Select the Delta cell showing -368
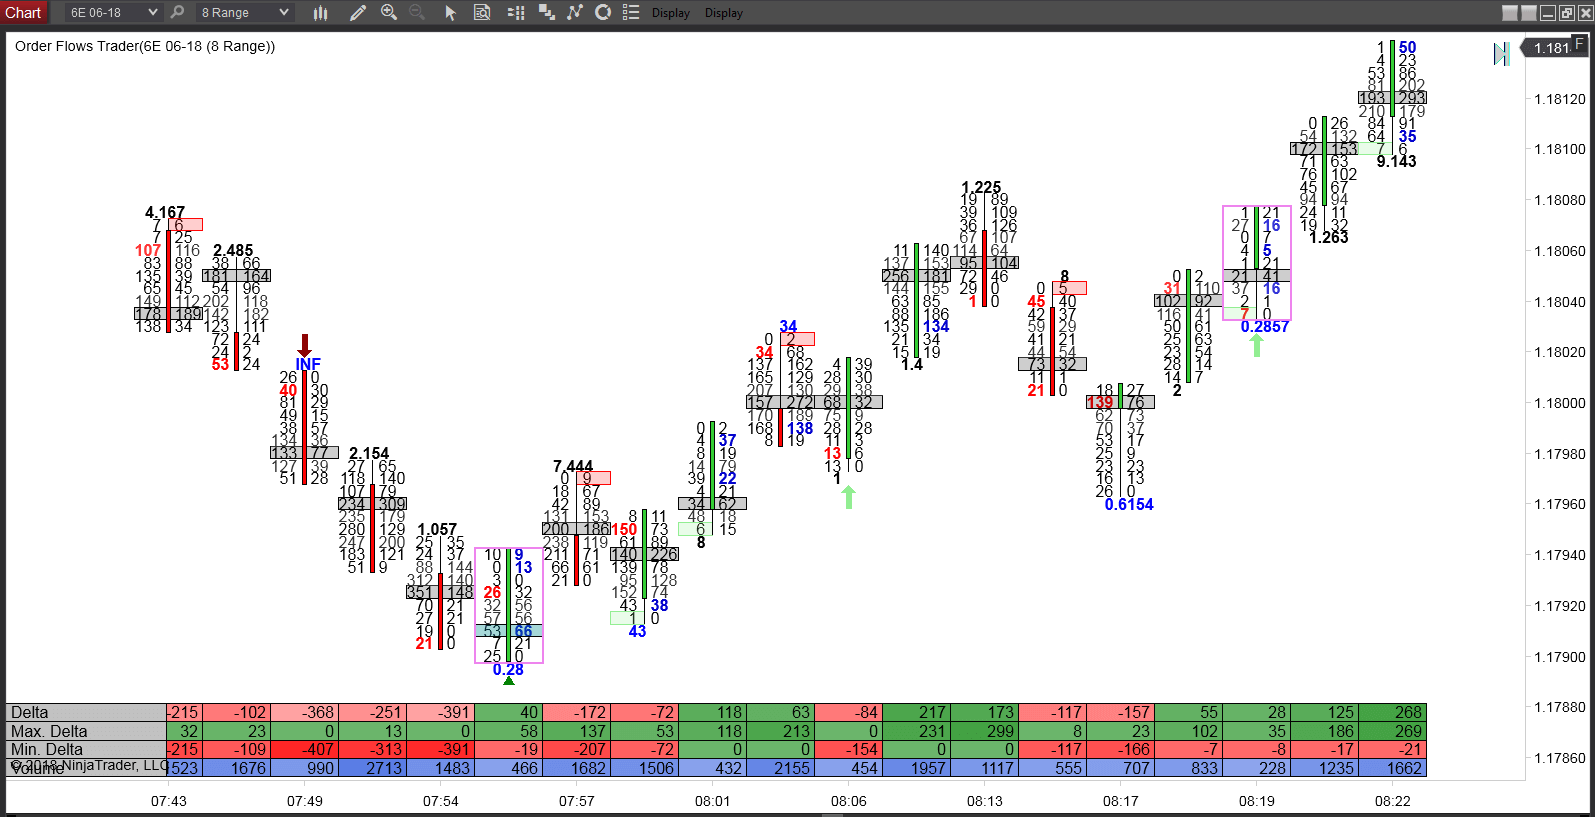1595x817 pixels. 304,712
